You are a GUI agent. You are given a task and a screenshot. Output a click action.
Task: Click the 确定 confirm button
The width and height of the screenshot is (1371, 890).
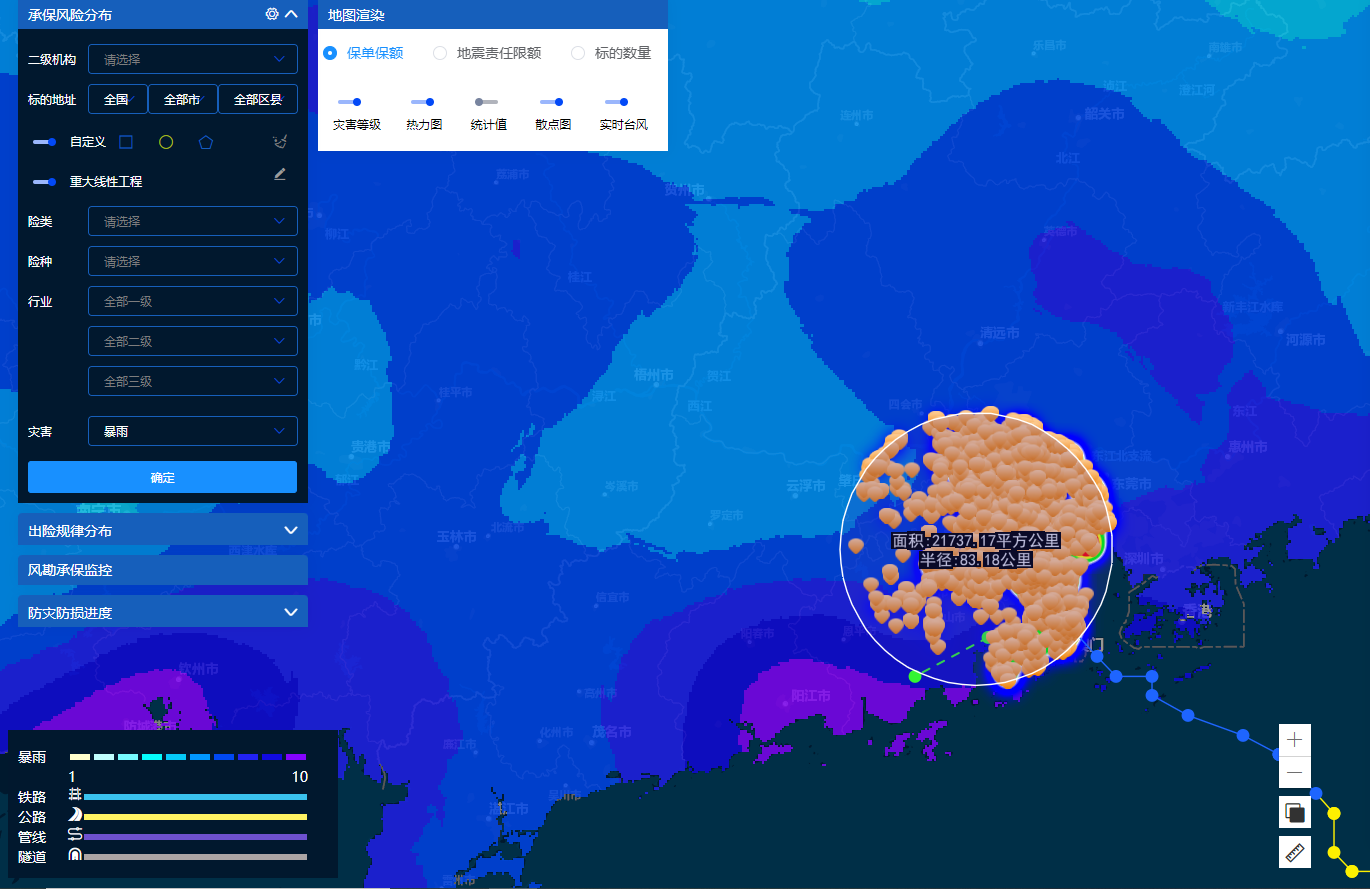(x=163, y=477)
